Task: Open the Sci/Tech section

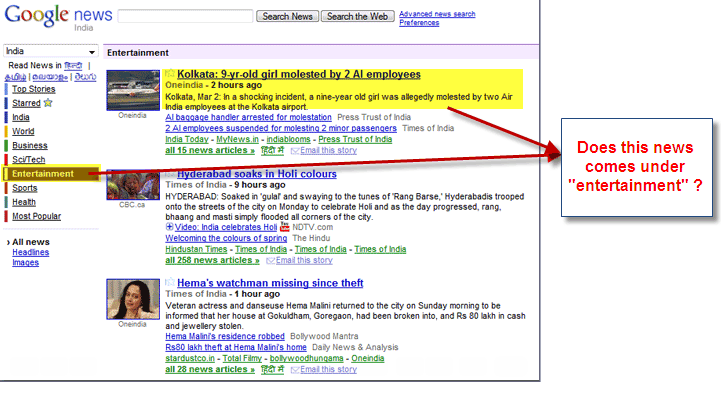Action: (29, 160)
